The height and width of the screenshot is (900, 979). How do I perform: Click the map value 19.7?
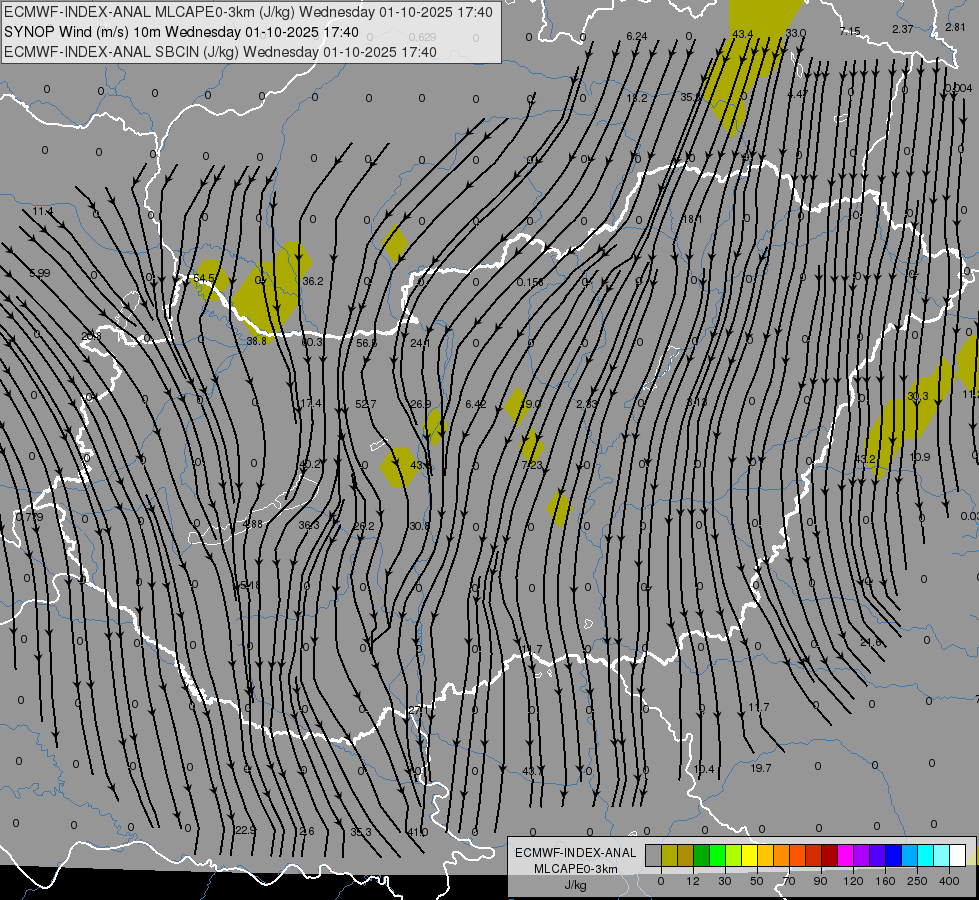[x=760, y=768]
